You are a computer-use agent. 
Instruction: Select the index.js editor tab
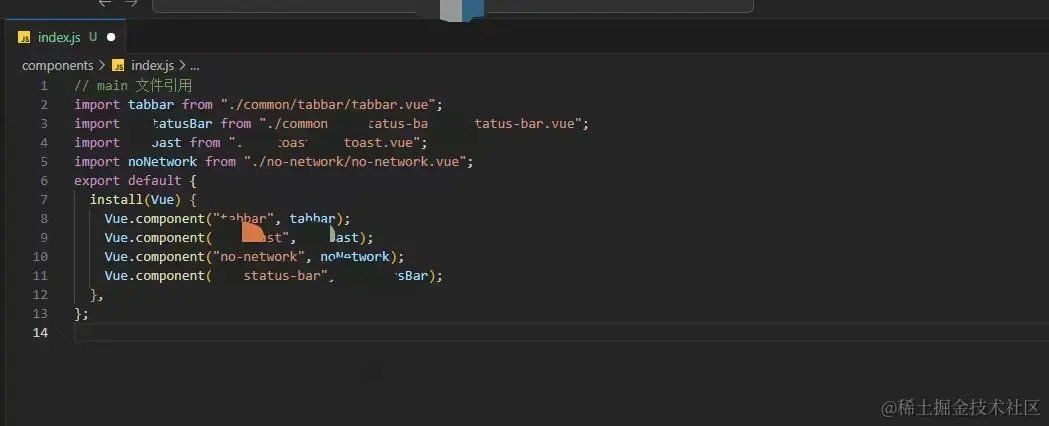(65, 37)
